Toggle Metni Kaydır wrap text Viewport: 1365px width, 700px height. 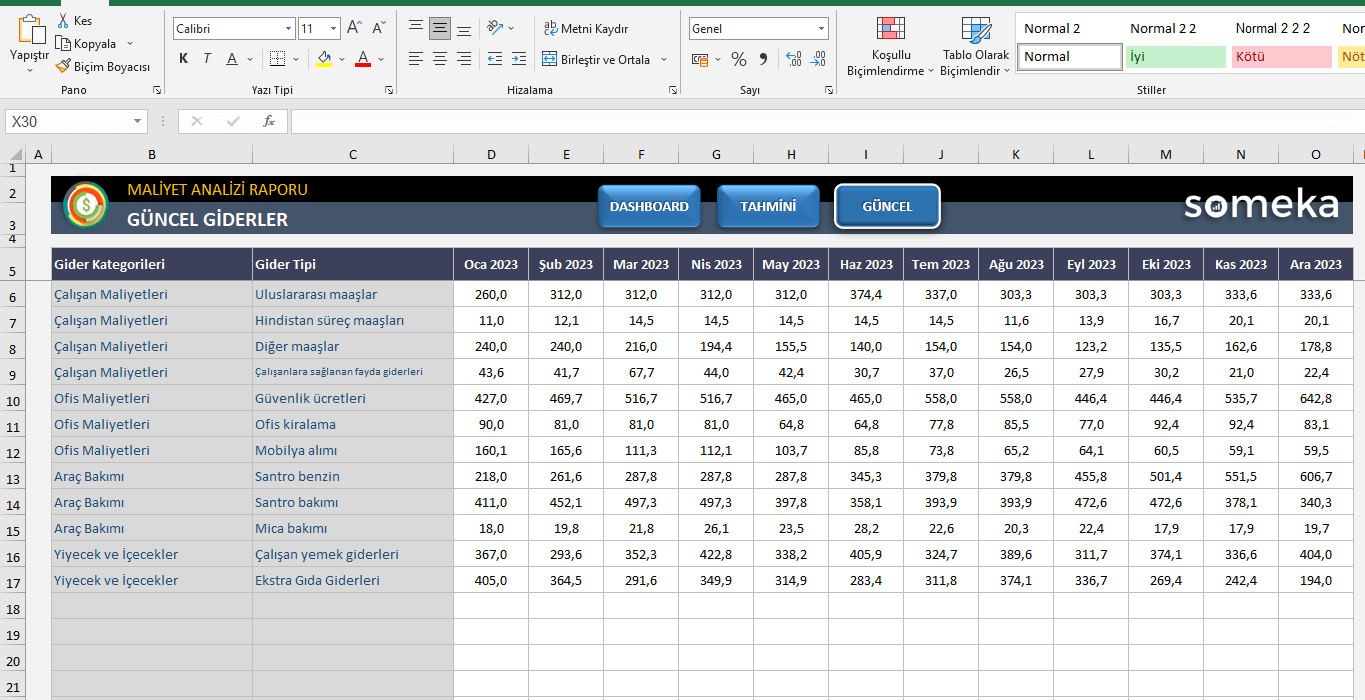[586, 29]
